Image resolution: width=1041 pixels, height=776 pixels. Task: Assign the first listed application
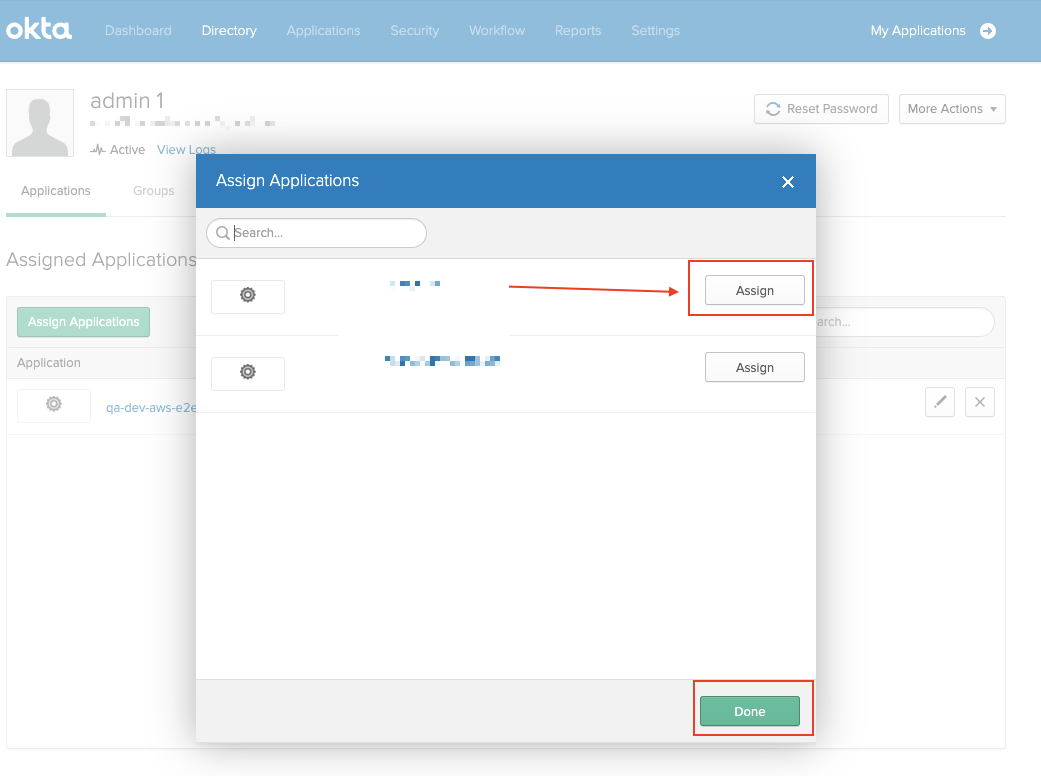tap(754, 290)
